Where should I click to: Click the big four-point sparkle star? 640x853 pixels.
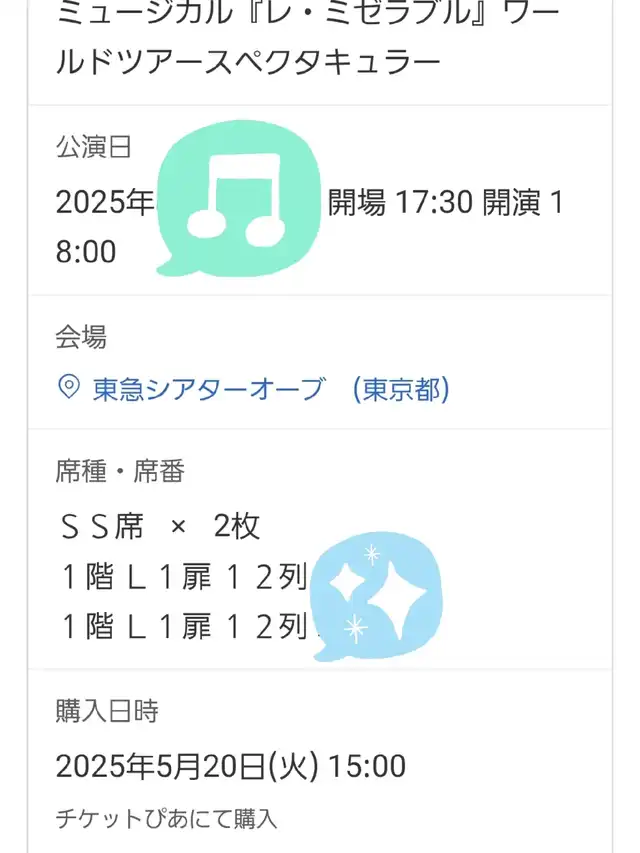coord(397,599)
